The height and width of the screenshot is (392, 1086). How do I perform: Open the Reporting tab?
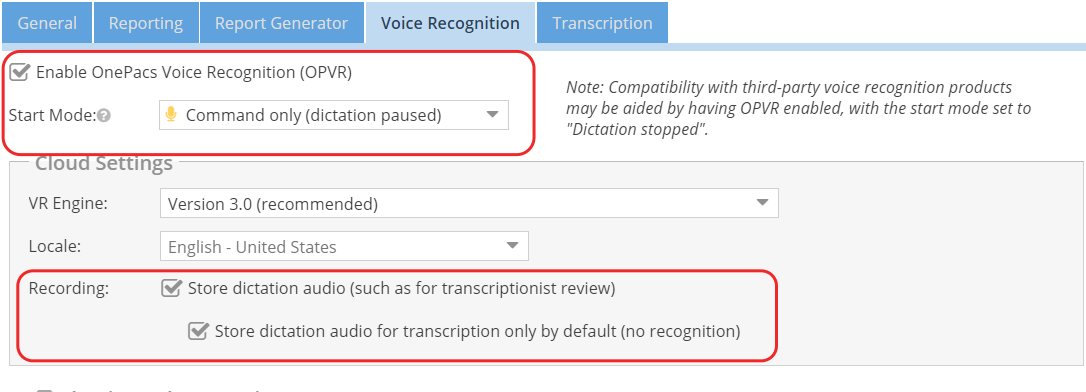coord(146,23)
